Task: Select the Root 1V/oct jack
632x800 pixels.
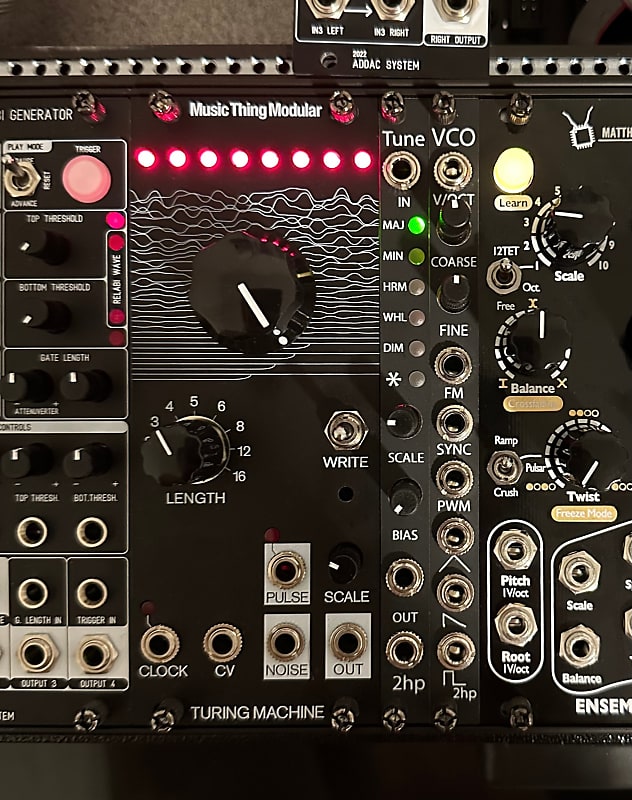Action: [516, 625]
